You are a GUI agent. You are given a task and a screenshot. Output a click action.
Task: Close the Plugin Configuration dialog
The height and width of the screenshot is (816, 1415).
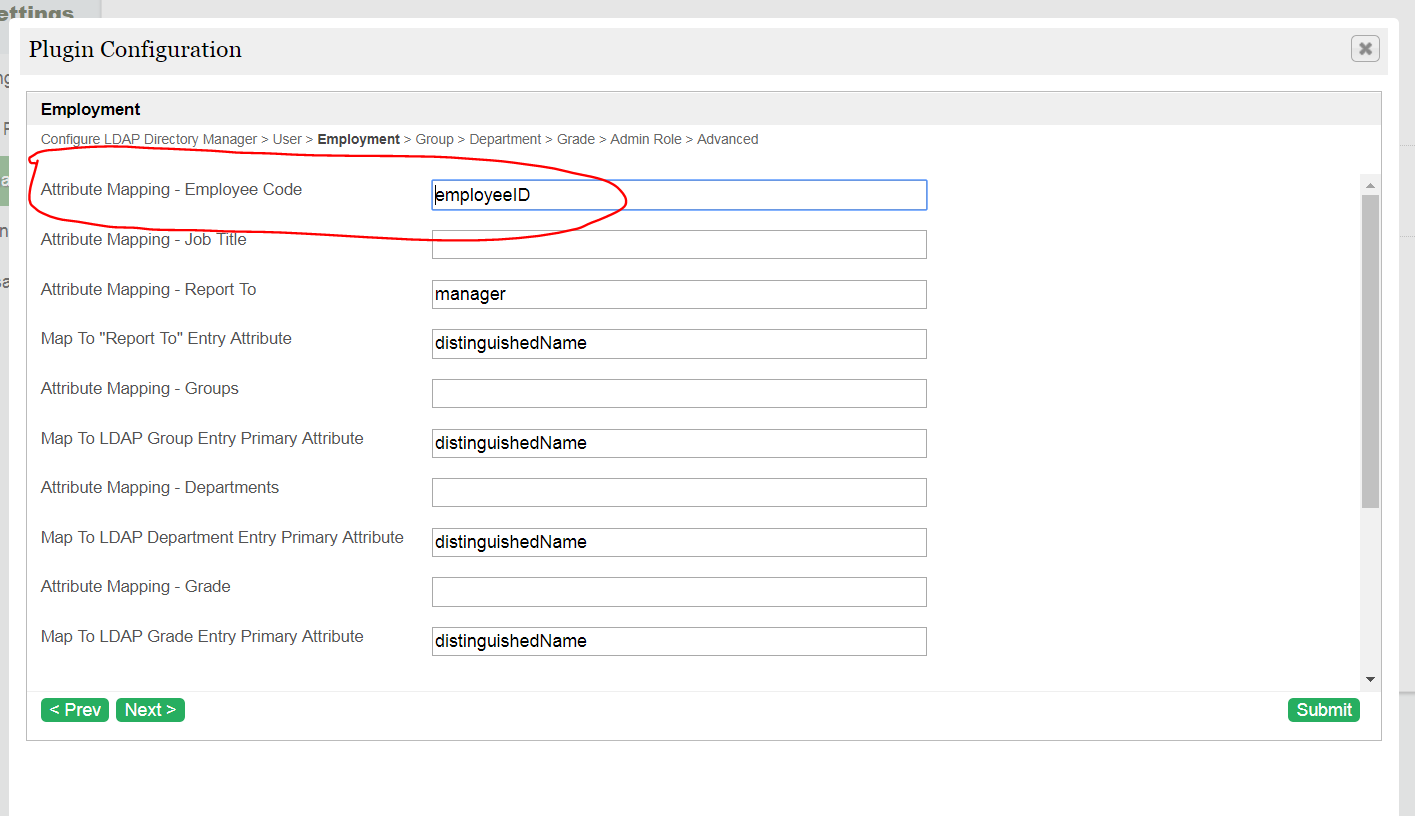(x=1365, y=48)
